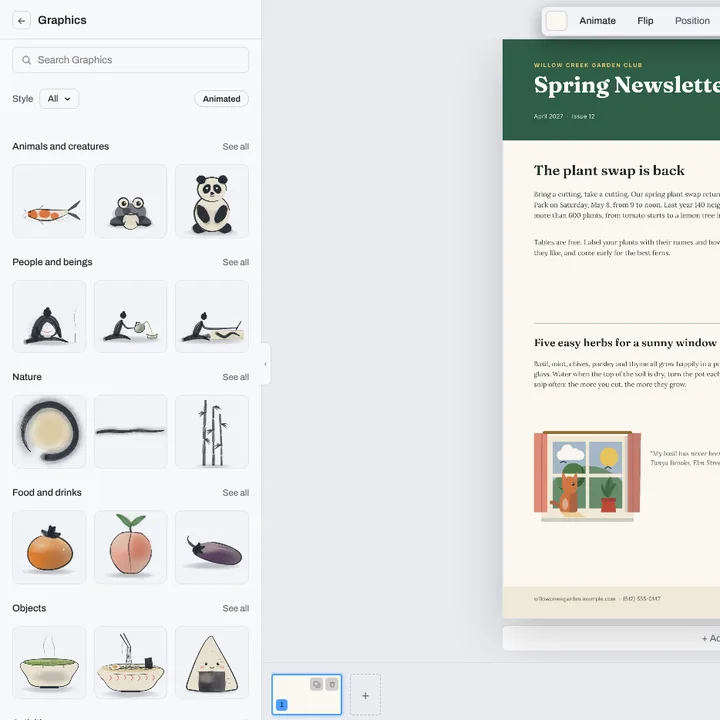
Task: Open the Flip menu
Action: tap(645, 21)
